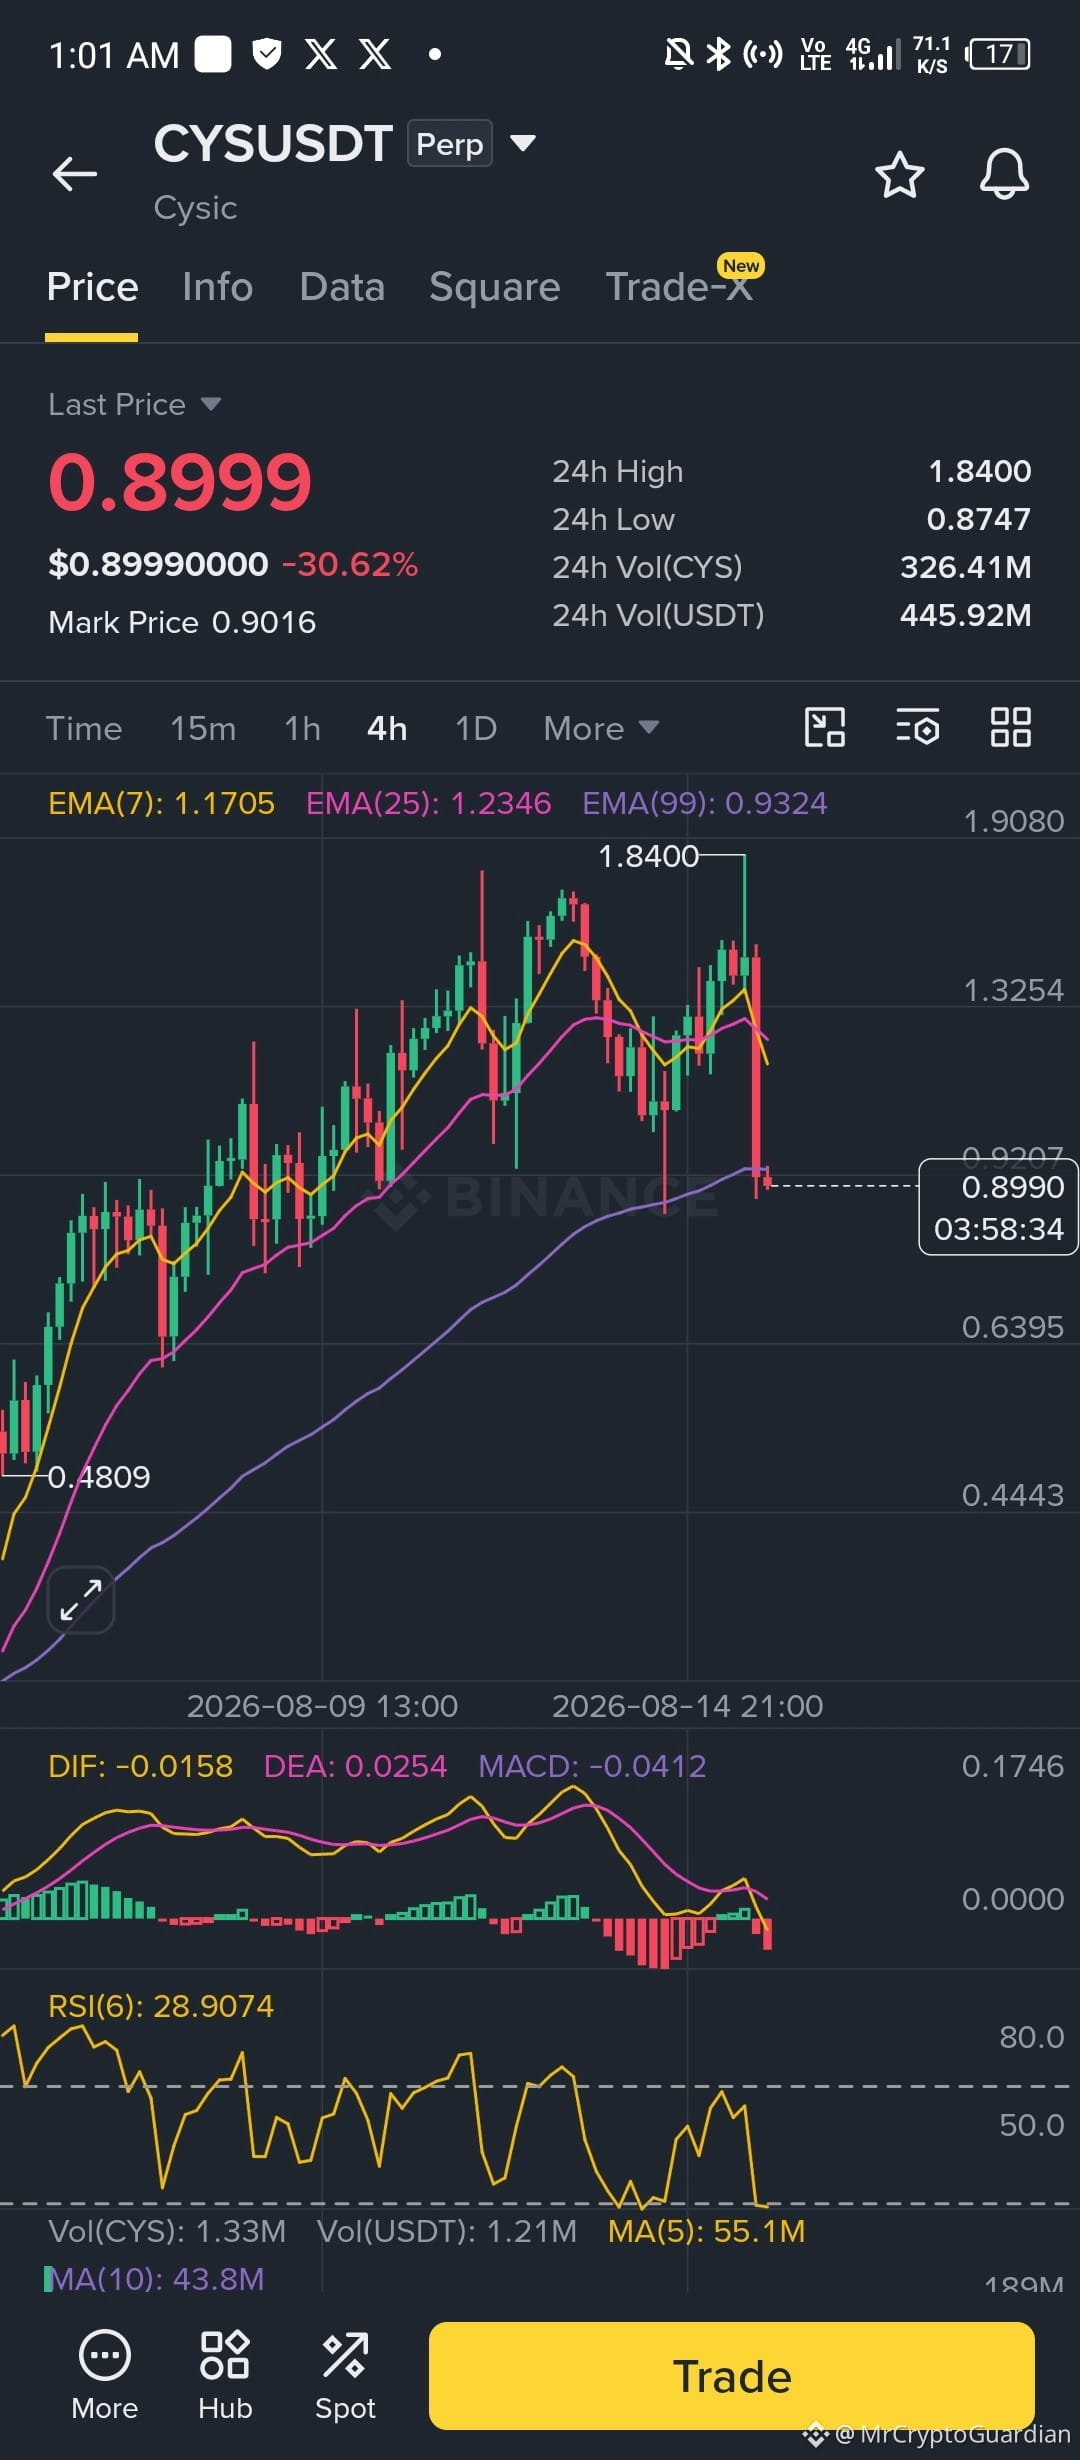The image size is (1080, 2460).
Task: Tap the current price tag 0.8990 on chart
Action: click(998, 1207)
